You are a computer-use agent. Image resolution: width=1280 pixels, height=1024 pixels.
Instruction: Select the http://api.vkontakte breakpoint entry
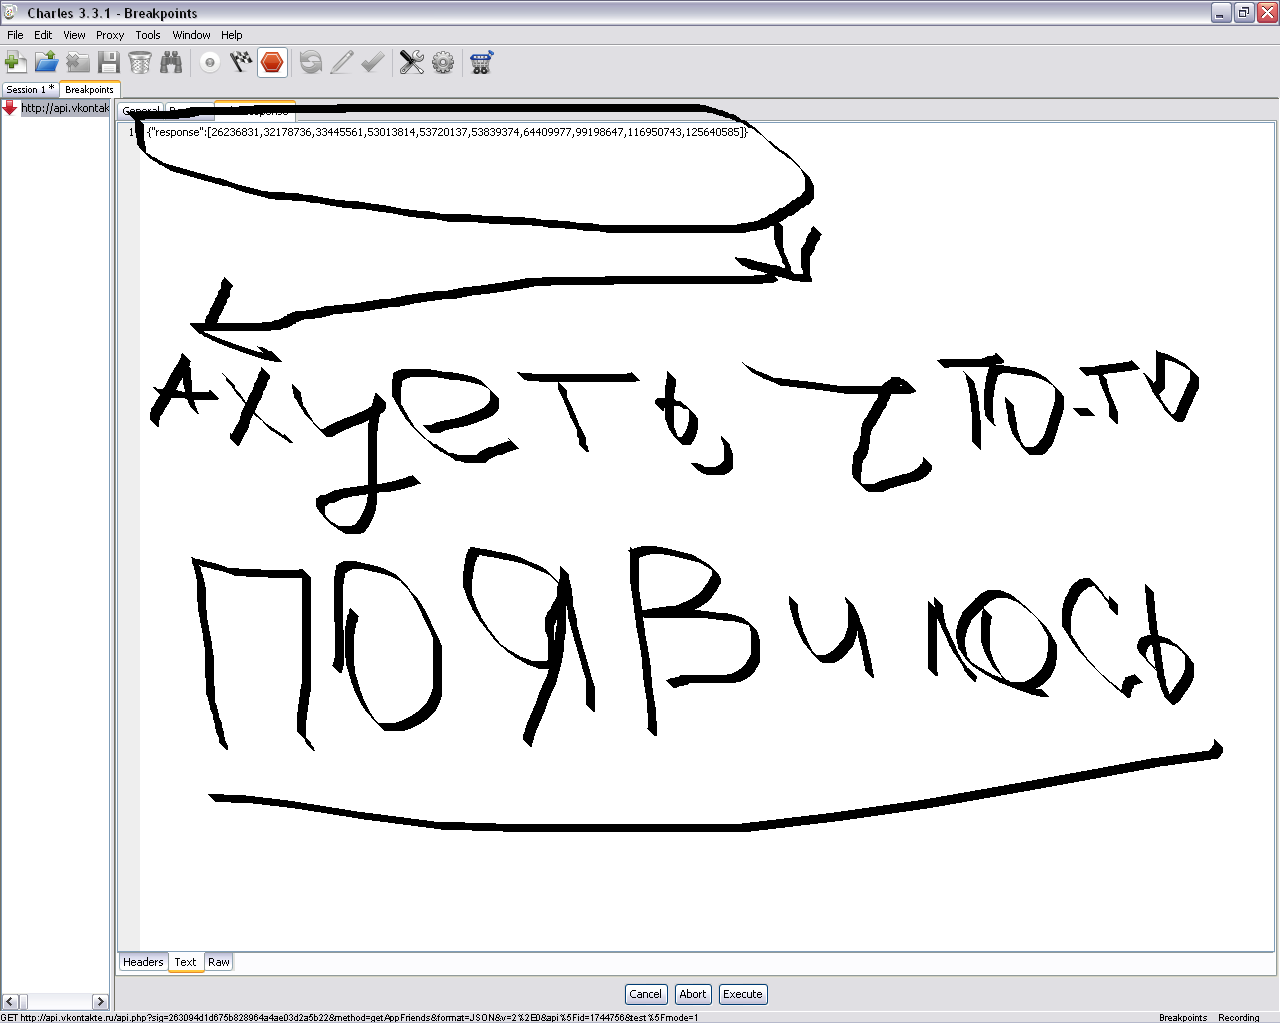[x=64, y=108]
